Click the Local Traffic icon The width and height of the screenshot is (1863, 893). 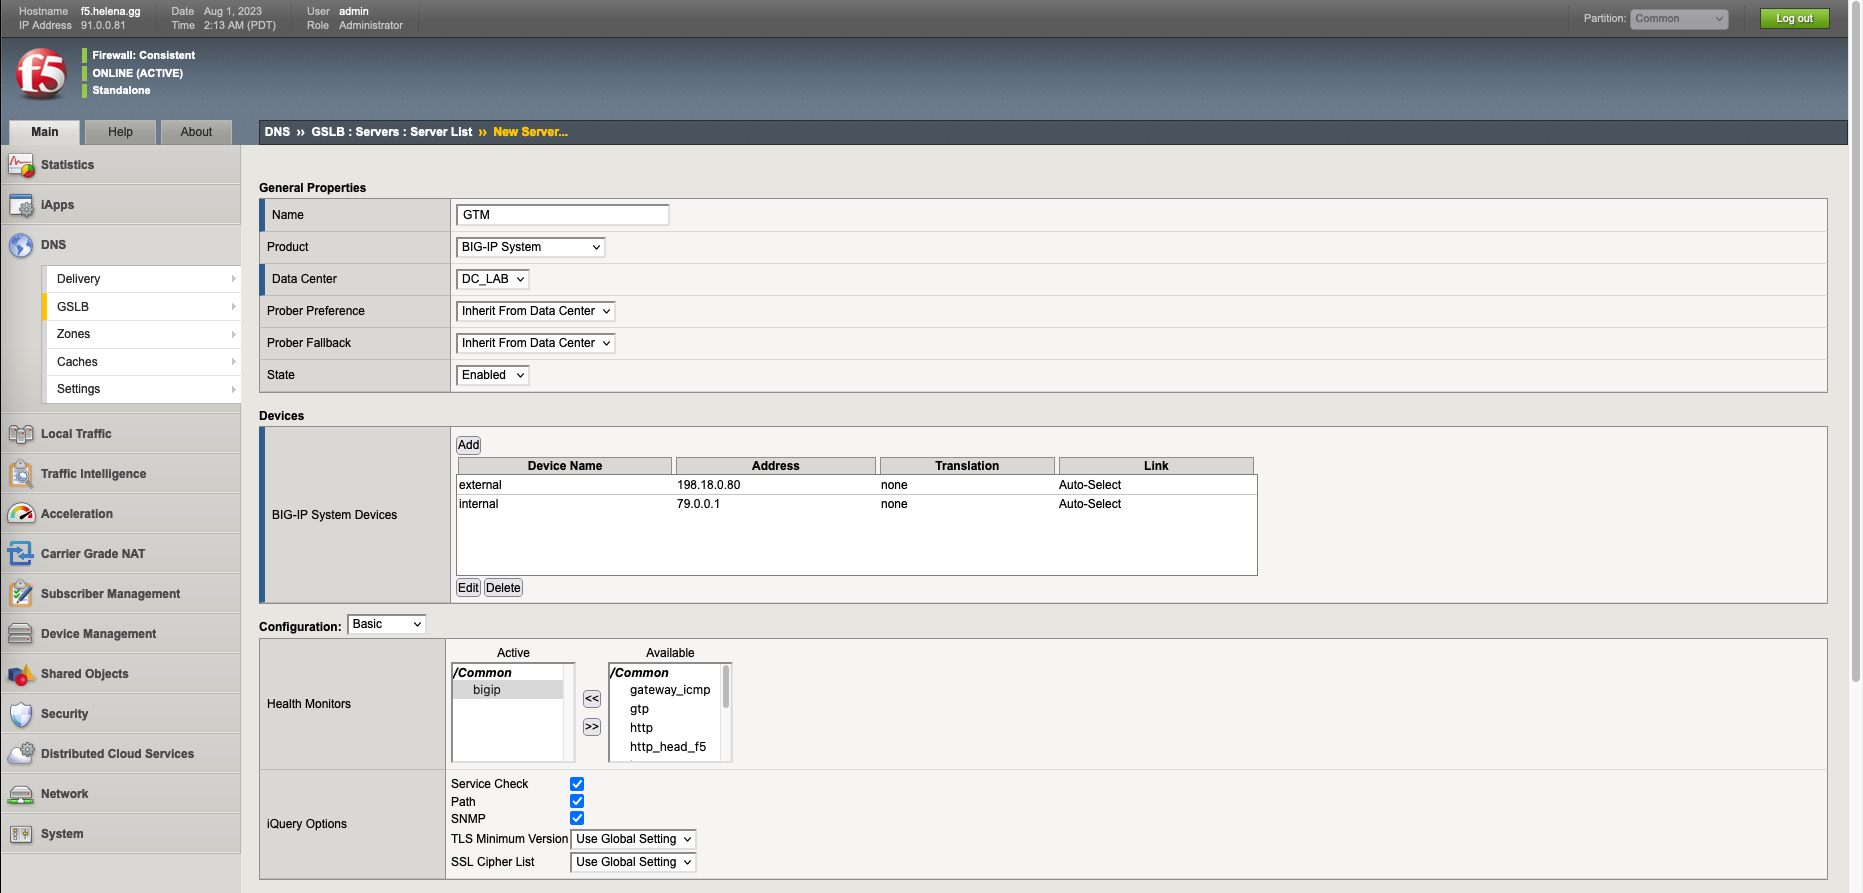(21, 434)
